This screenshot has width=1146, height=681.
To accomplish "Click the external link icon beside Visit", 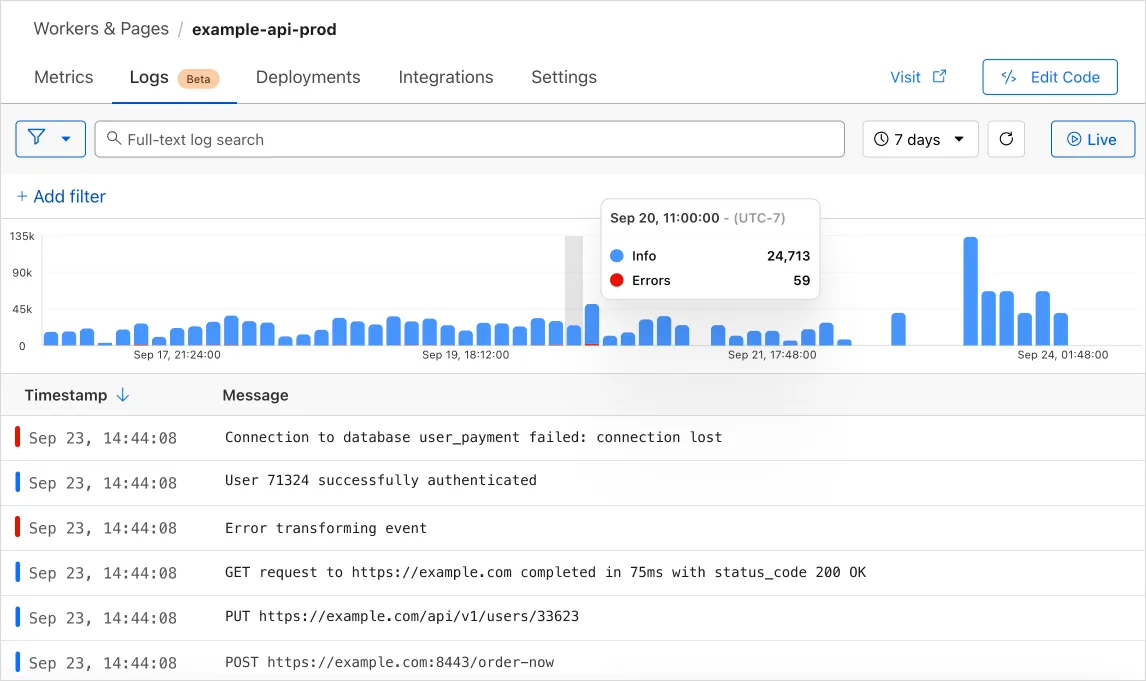I will click(938, 77).
